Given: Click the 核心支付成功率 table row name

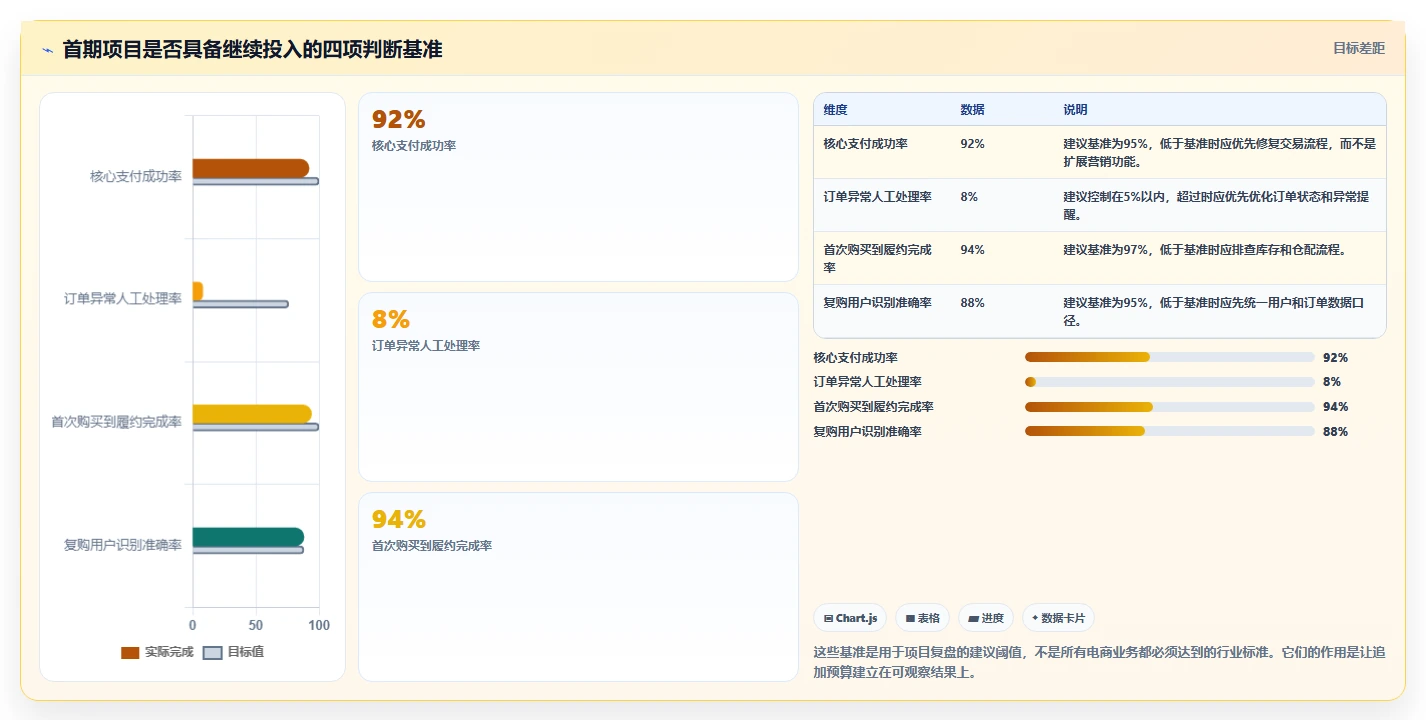Looking at the screenshot, I should (x=866, y=144).
